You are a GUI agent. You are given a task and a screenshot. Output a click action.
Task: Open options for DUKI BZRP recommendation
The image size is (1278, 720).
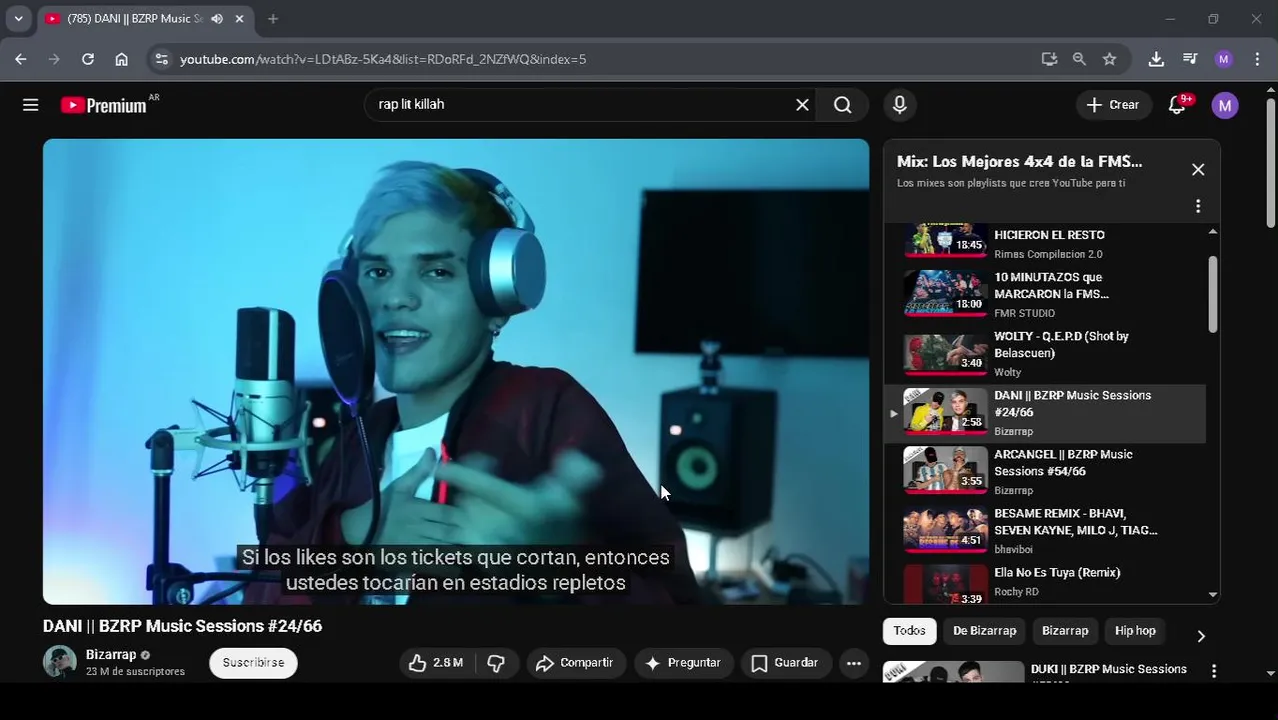pos(1214,671)
